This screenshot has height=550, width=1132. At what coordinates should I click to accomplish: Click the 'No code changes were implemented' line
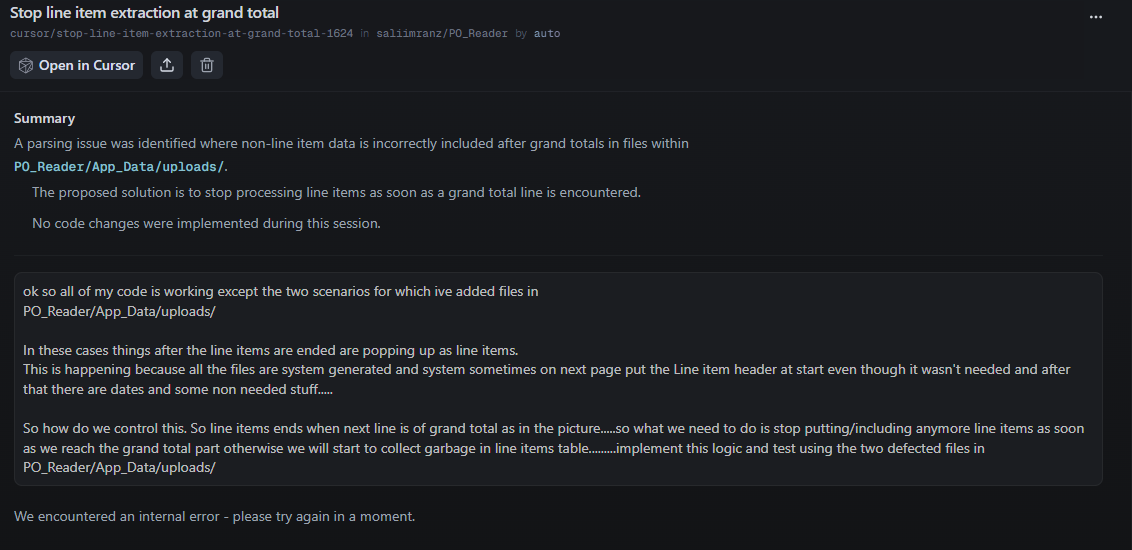click(206, 223)
